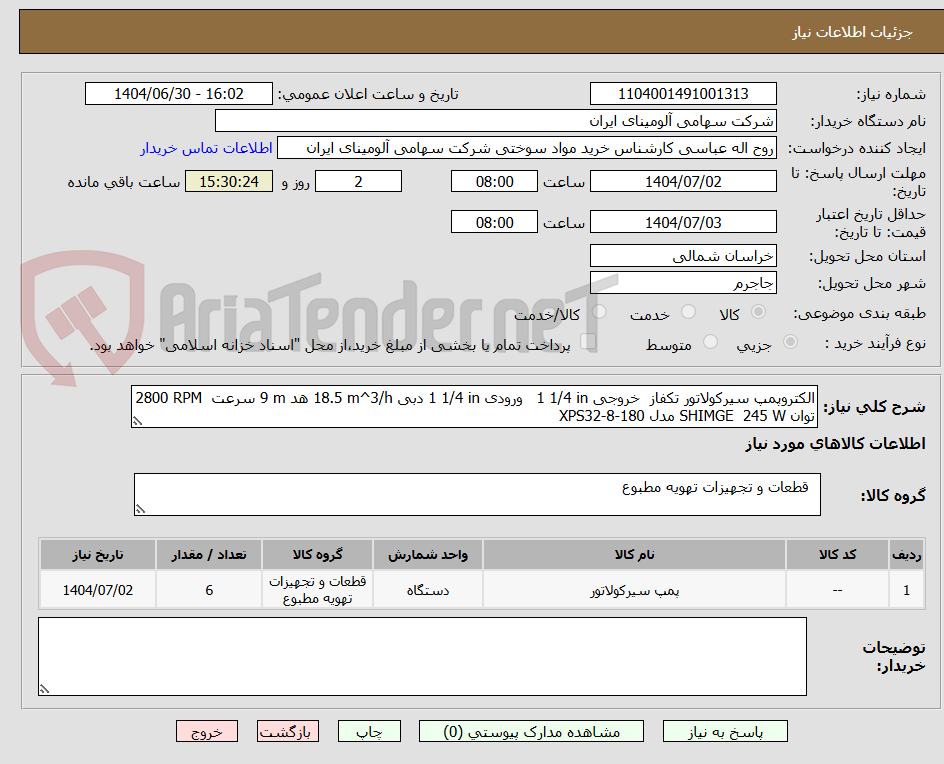Select the کالا radio option

coord(757,312)
